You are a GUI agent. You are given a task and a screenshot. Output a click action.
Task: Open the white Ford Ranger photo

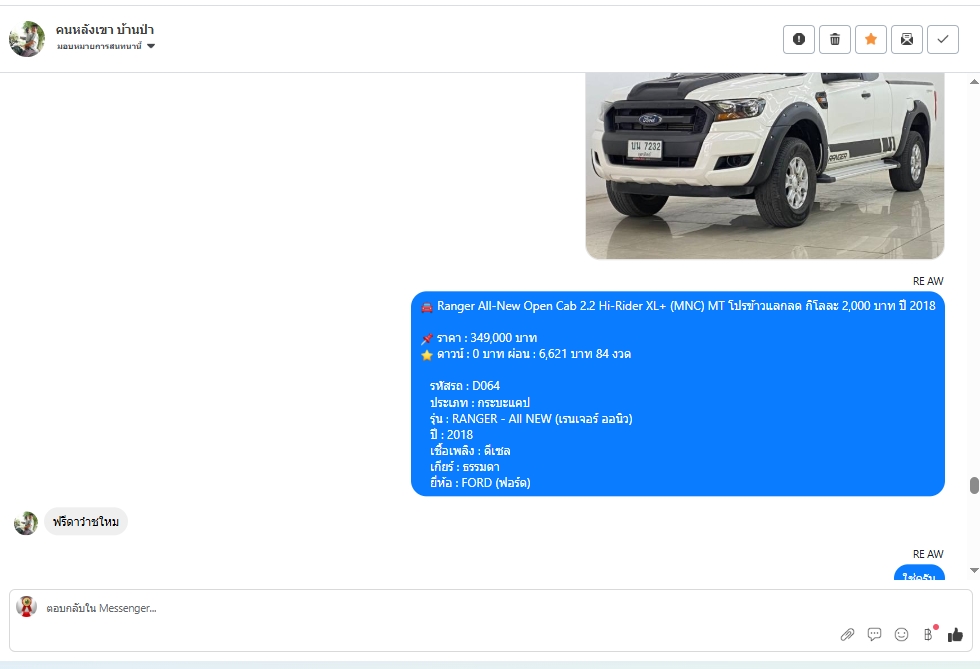(764, 166)
